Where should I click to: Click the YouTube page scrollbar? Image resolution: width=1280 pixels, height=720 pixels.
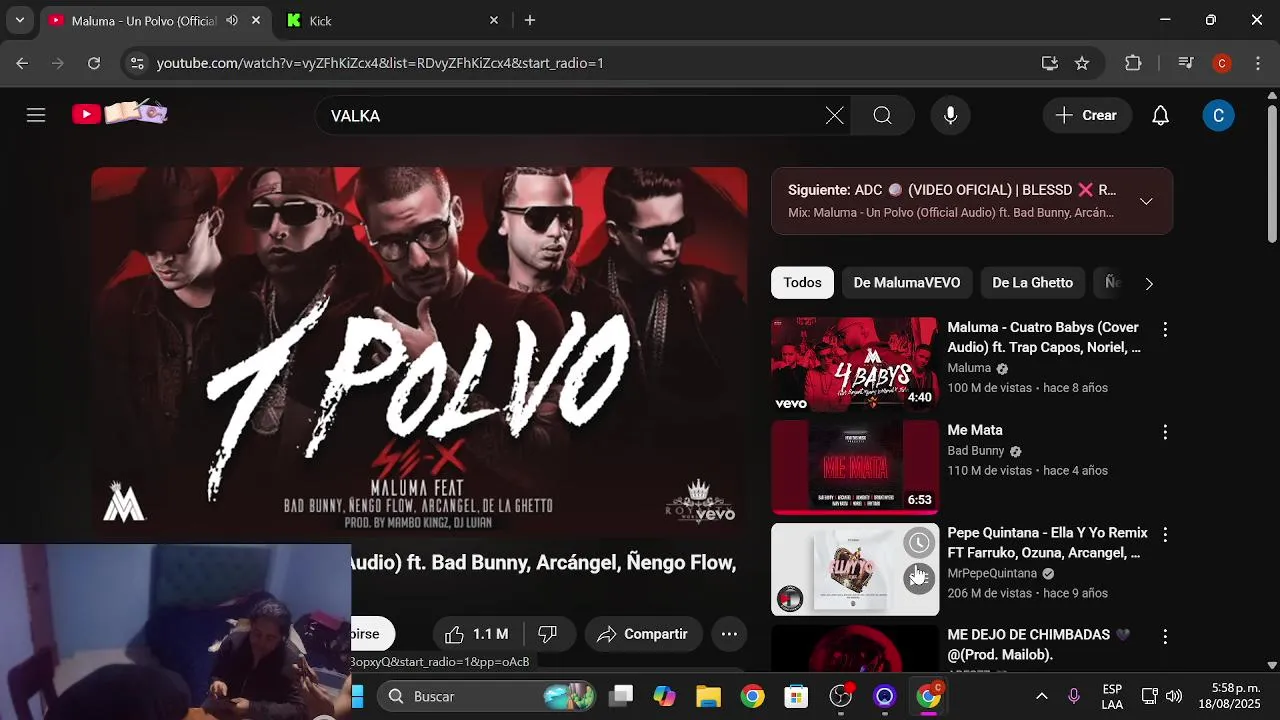(1272, 172)
